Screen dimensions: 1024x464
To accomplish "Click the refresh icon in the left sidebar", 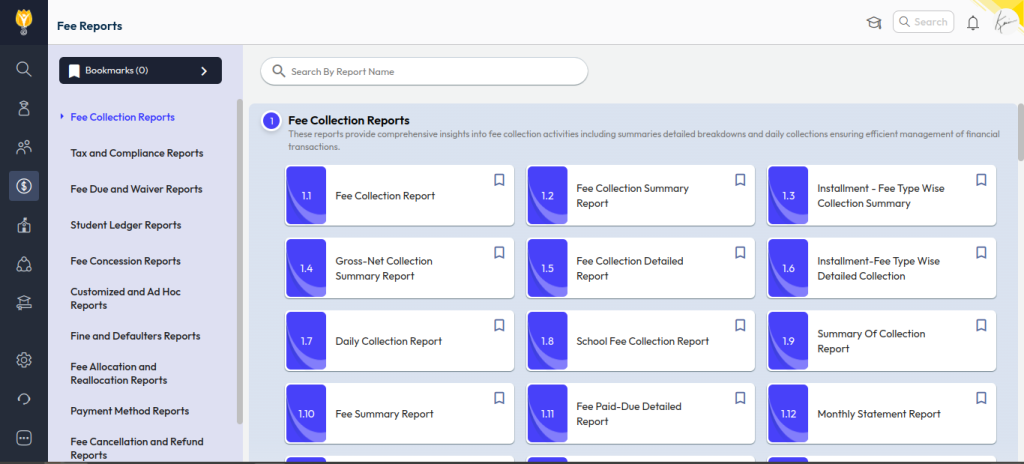I will pyautogui.click(x=24, y=399).
